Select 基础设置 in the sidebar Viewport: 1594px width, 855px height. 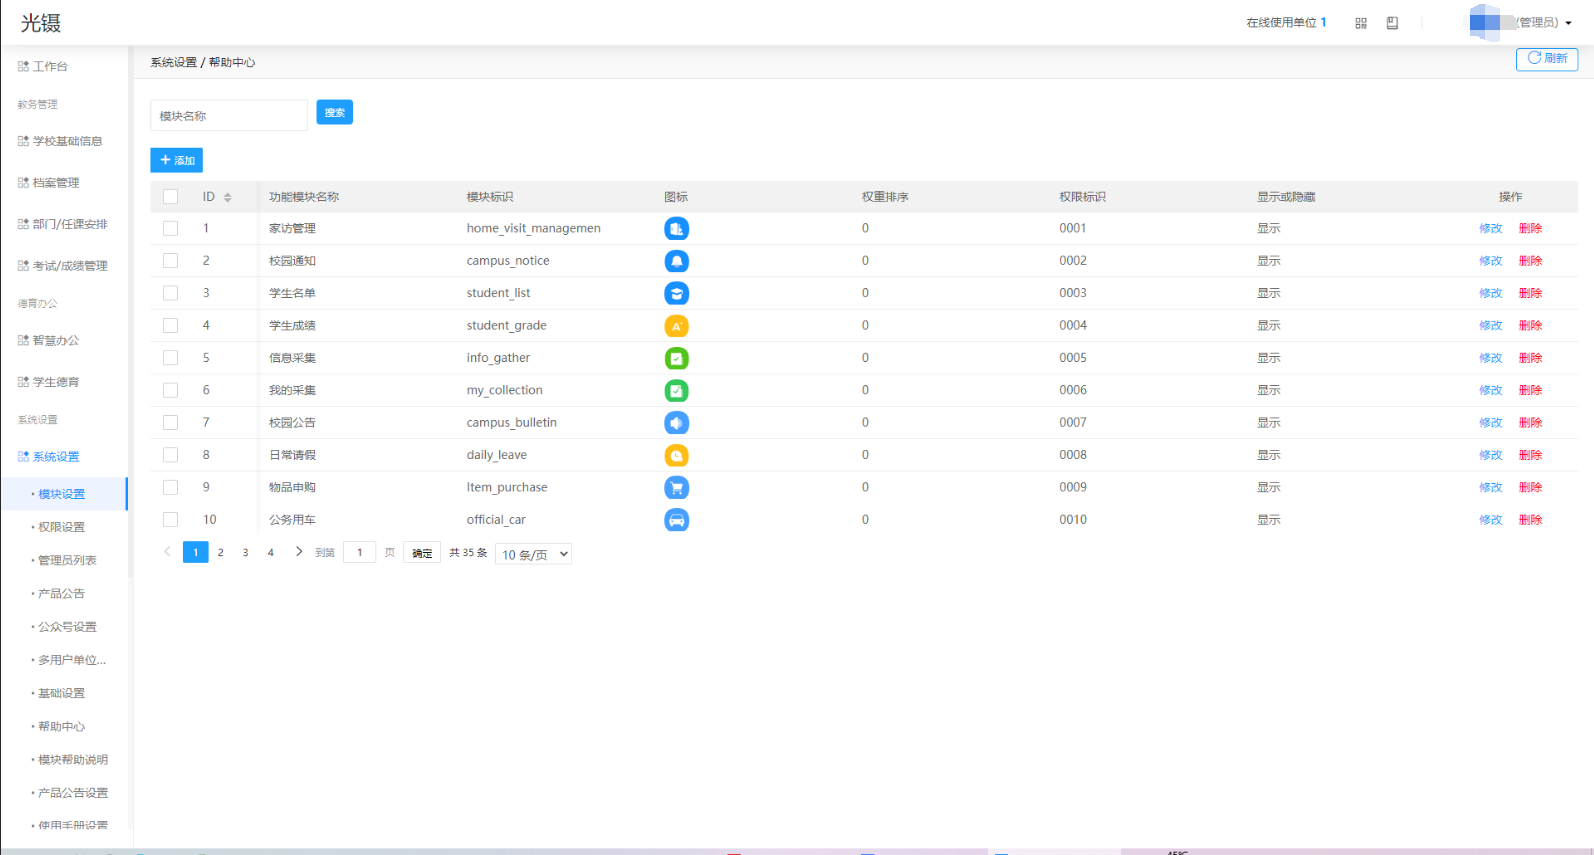tap(62, 693)
